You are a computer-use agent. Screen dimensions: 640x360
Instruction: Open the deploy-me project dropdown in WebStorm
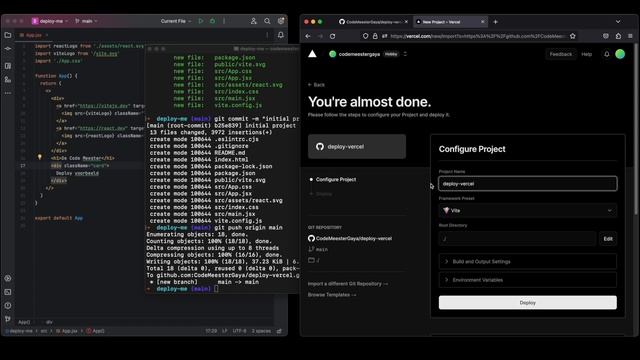(x=50, y=21)
